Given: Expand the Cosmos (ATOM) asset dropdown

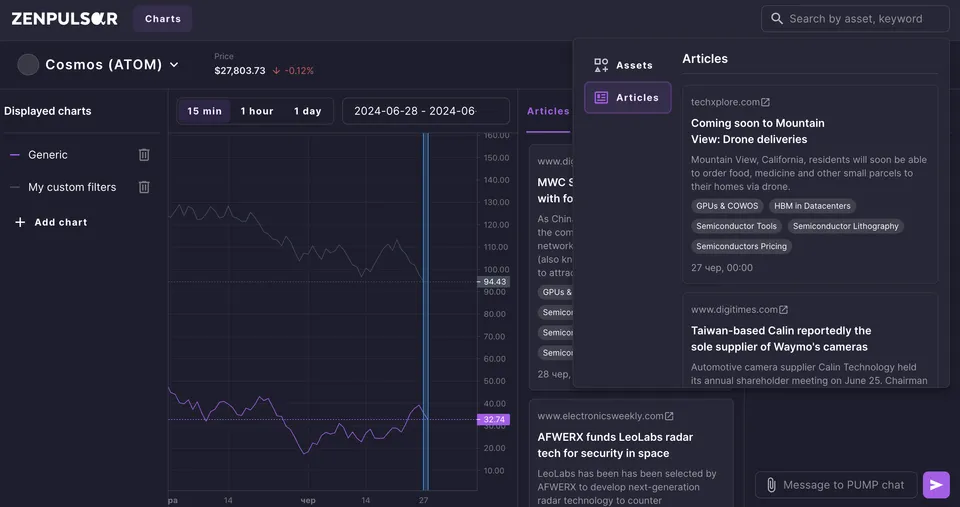Looking at the screenshot, I should tap(174, 64).
